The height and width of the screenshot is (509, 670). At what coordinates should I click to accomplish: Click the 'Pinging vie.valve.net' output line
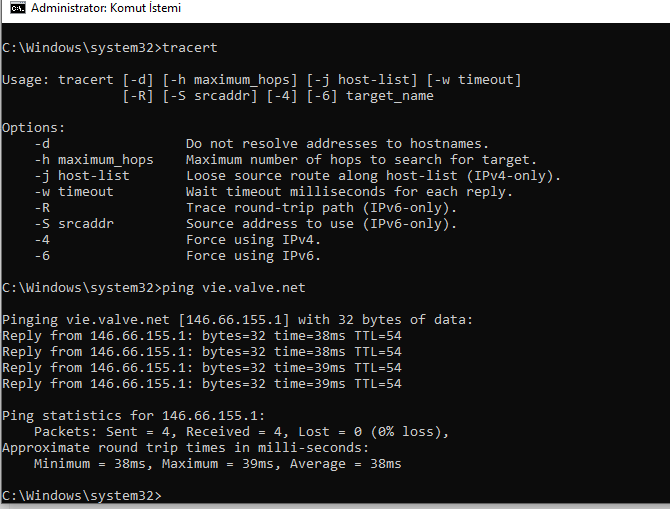pos(238,320)
